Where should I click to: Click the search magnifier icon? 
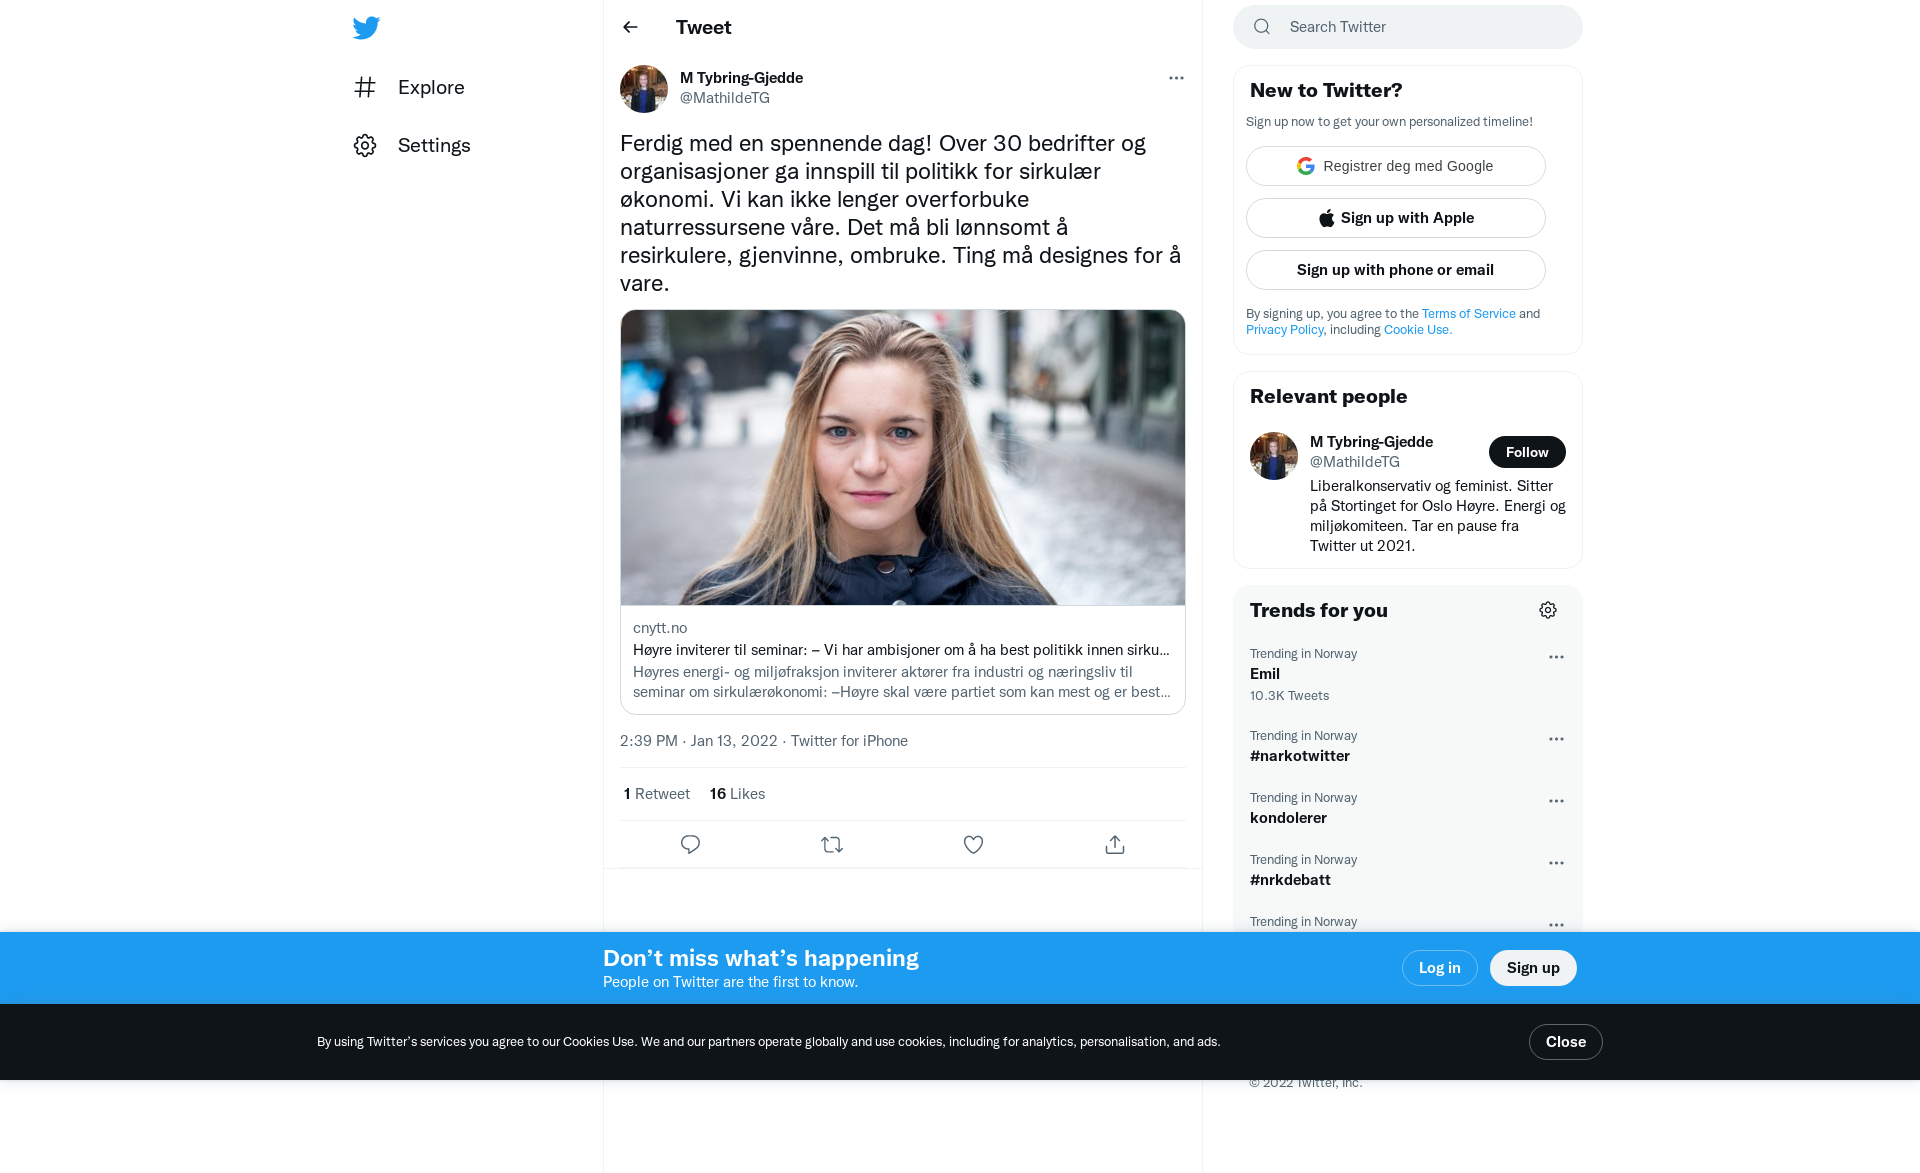point(1262,27)
